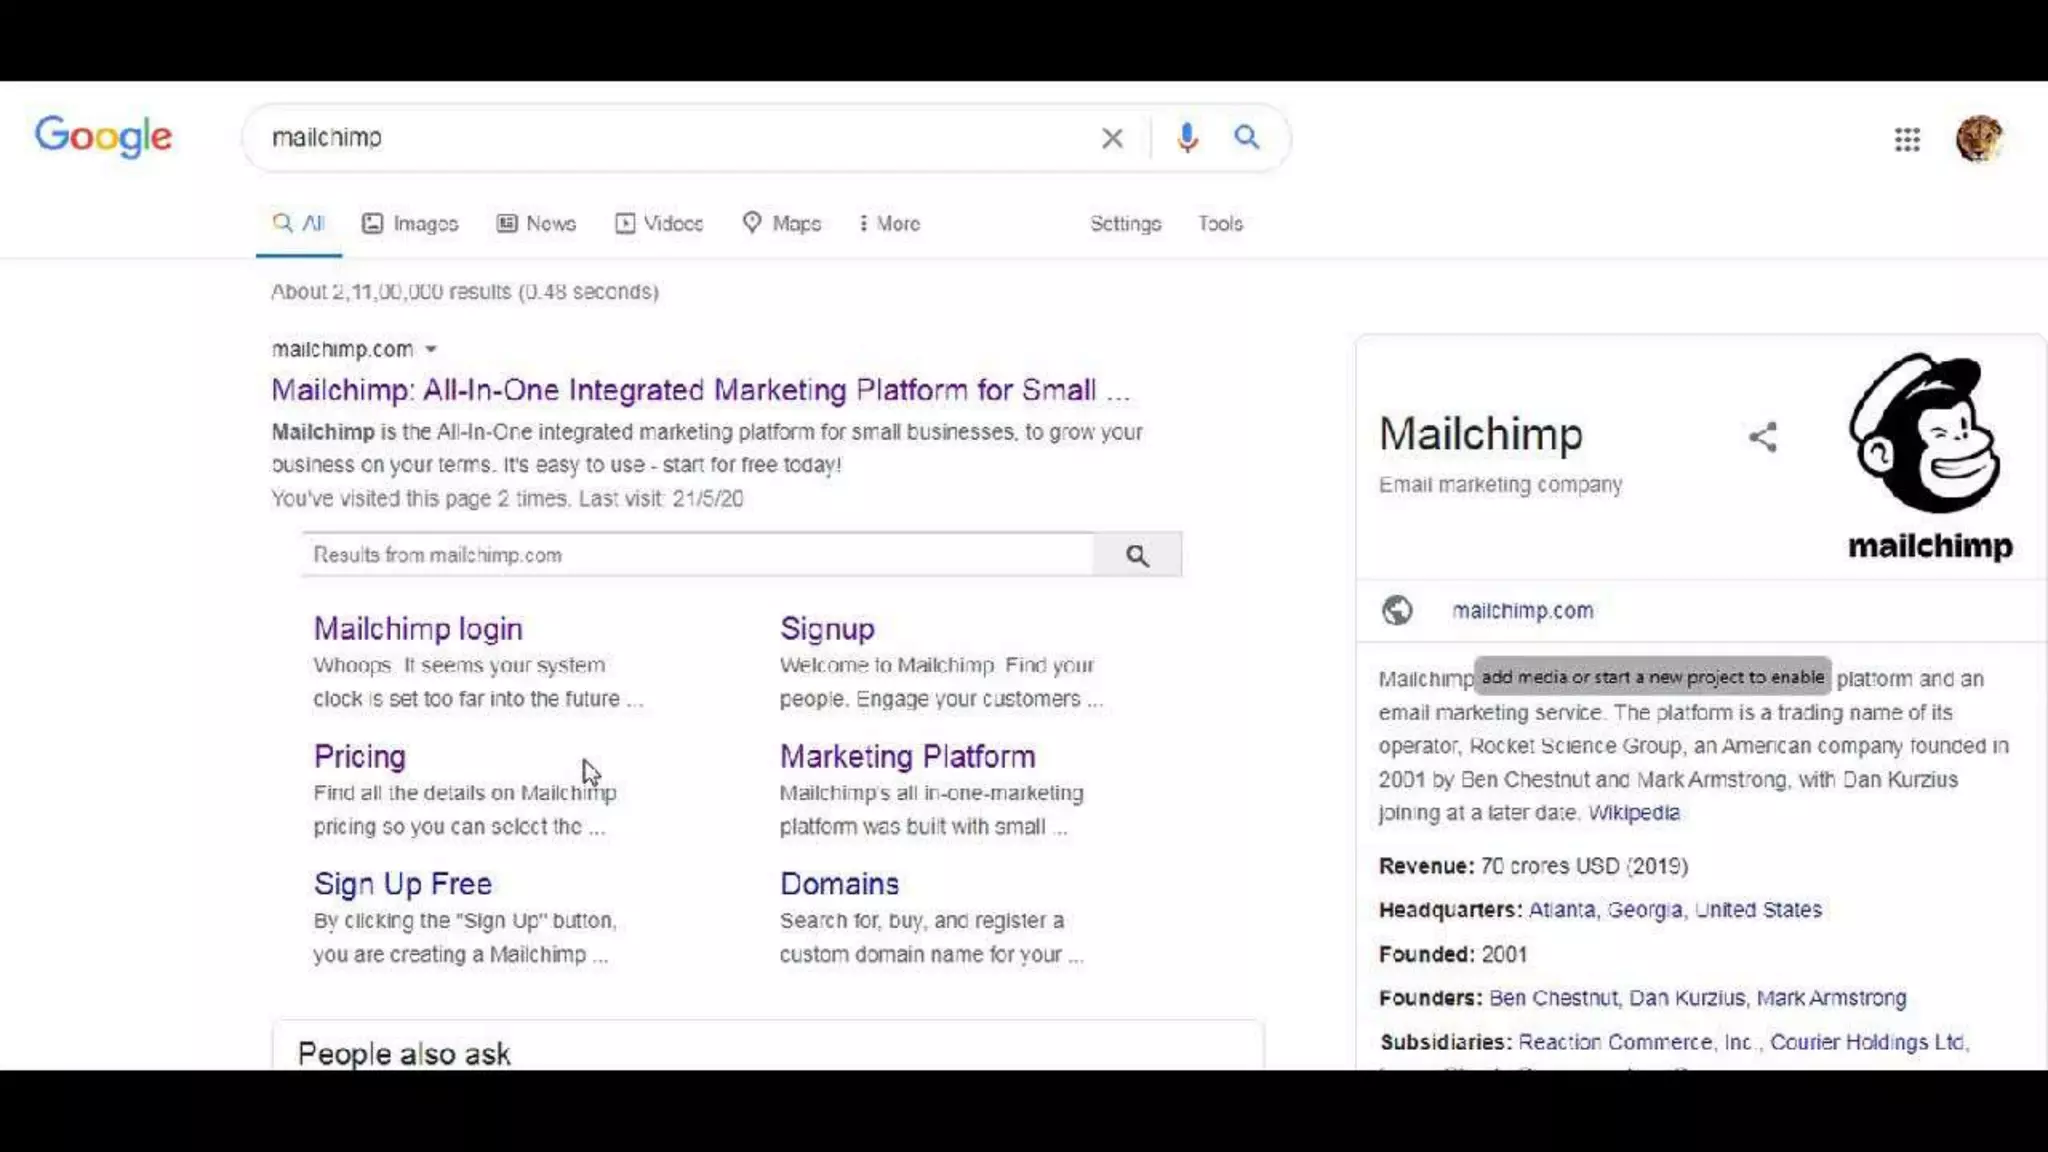Viewport: 2048px width, 1152px height.
Task: Switch to the News tab
Action: click(537, 223)
